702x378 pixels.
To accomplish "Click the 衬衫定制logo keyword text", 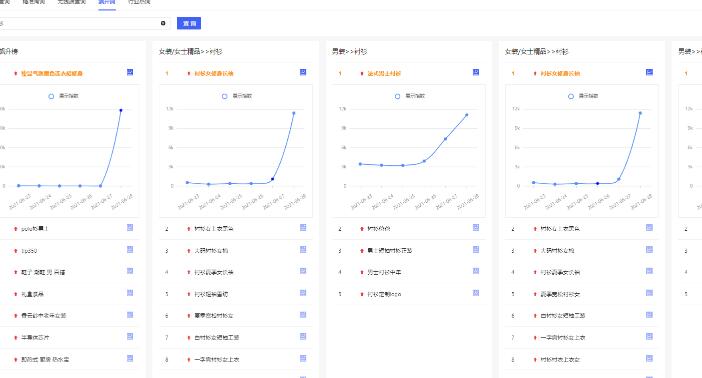I will point(384,294).
